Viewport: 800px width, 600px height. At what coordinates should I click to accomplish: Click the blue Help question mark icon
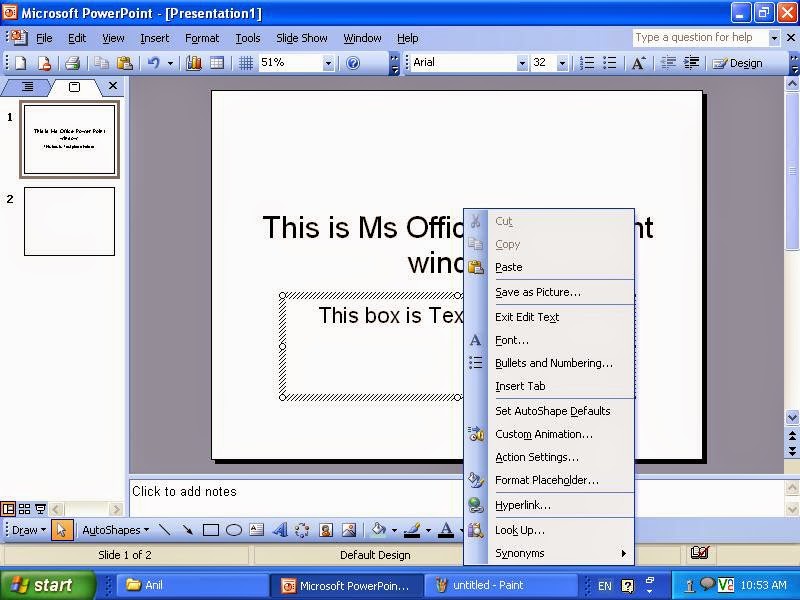coord(353,63)
